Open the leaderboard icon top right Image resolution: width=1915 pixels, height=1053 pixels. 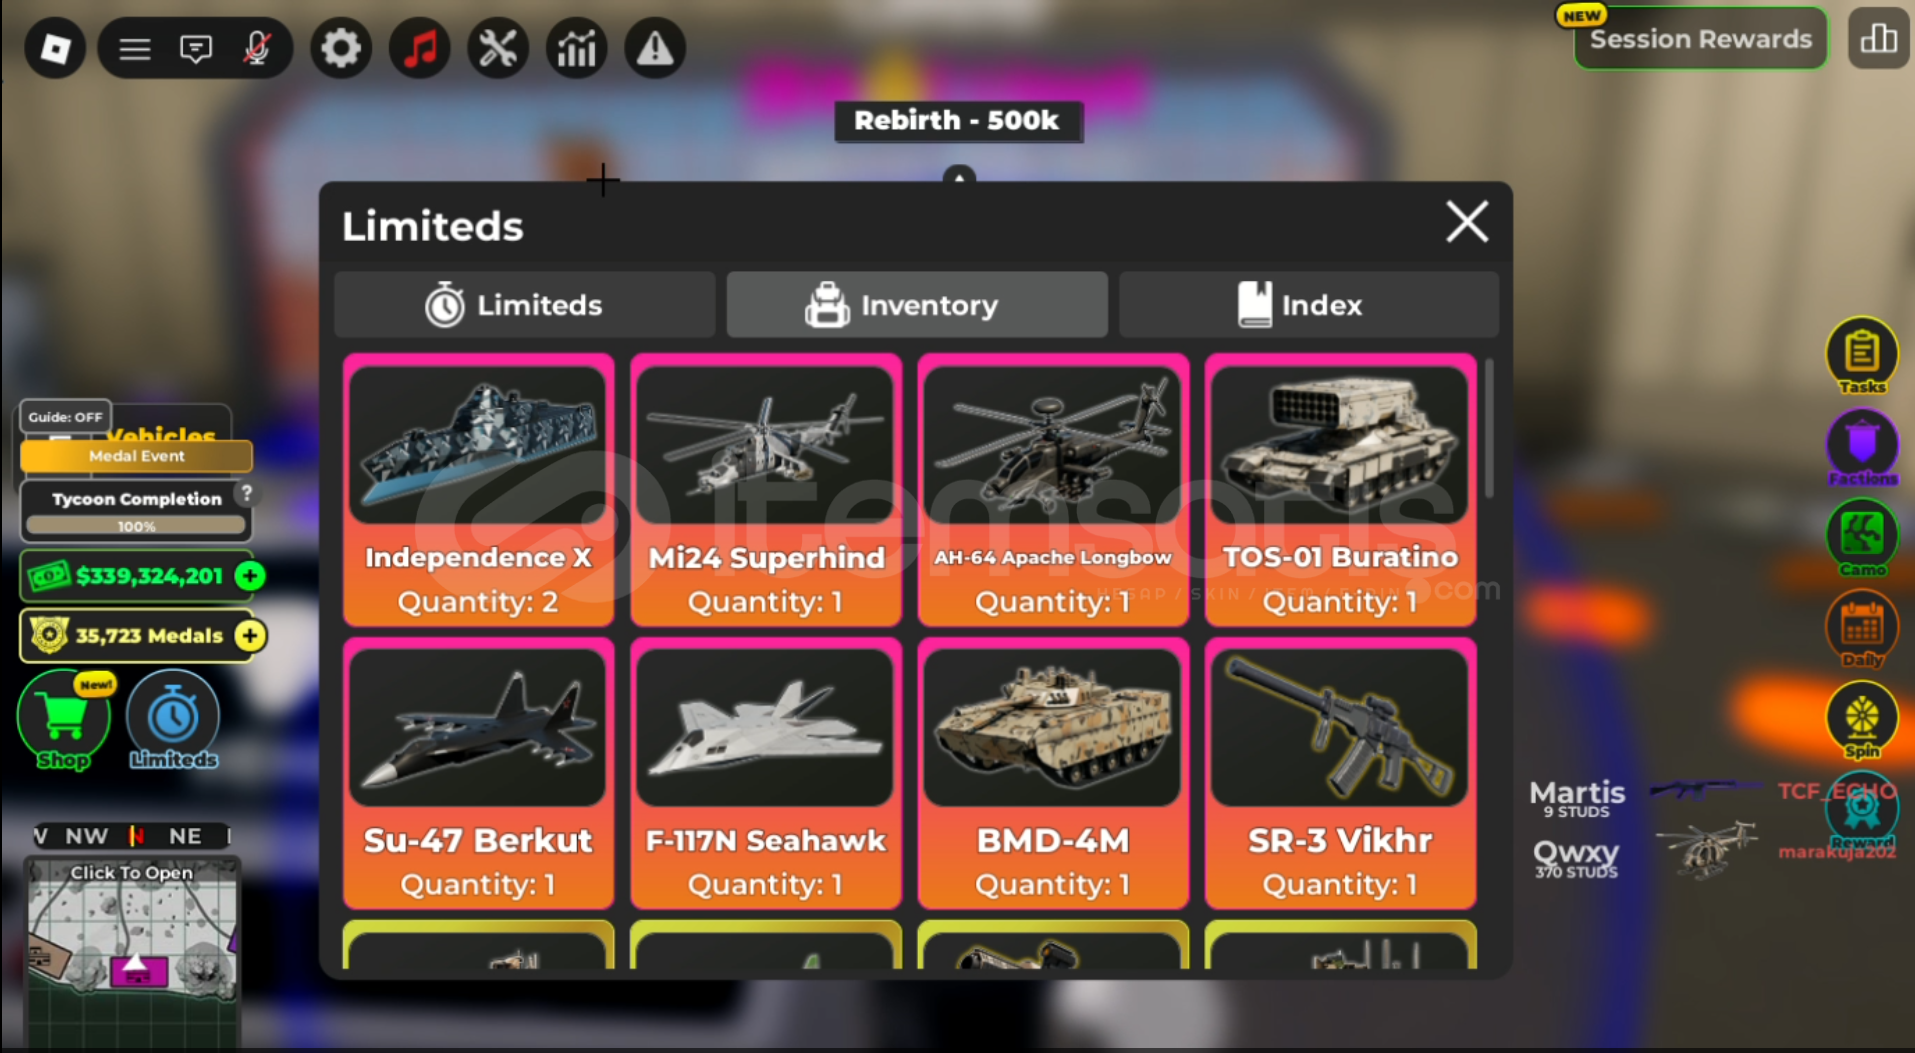(x=1878, y=39)
